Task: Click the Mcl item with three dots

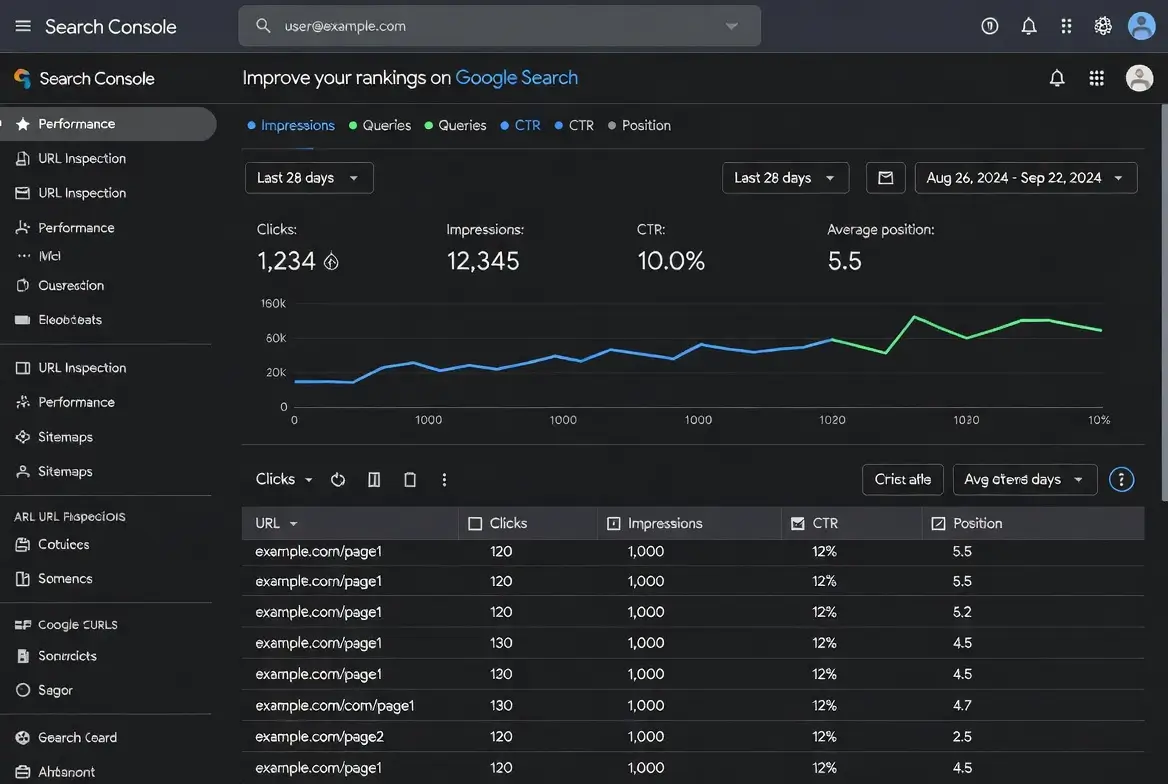Action: click(x=39, y=256)
